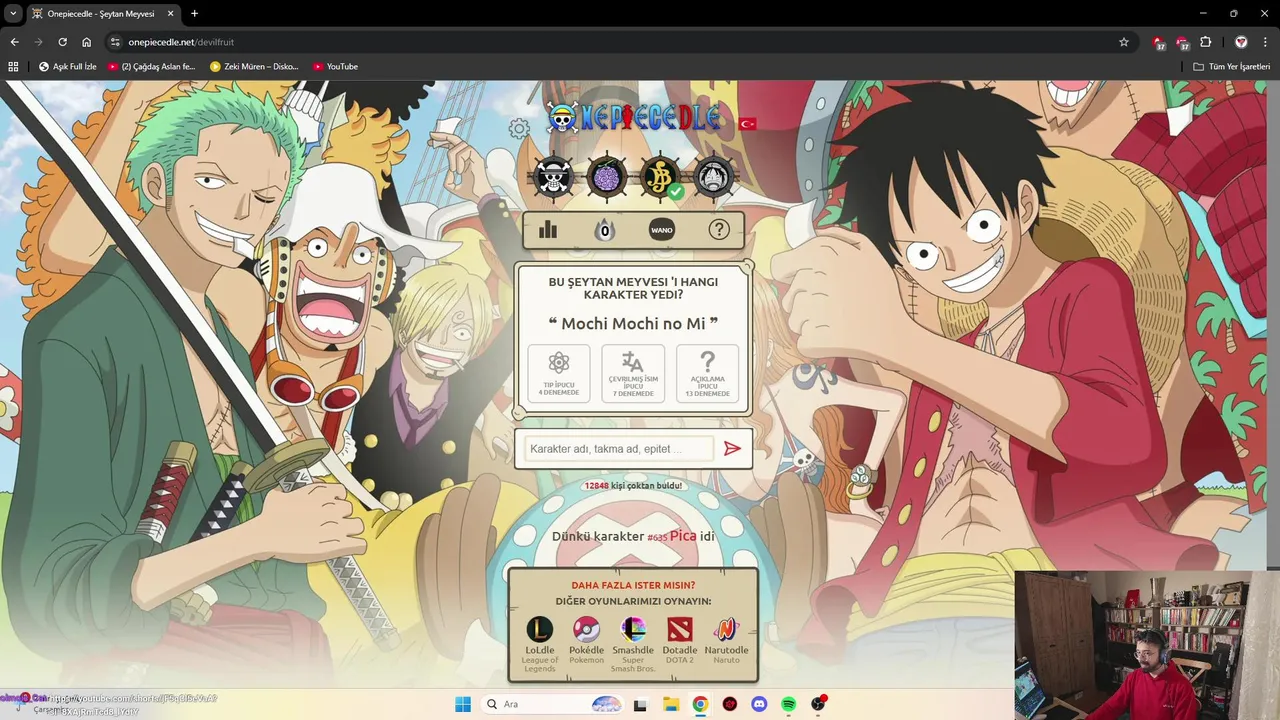Click the streak flame counter showing 0

pos(604,231)
